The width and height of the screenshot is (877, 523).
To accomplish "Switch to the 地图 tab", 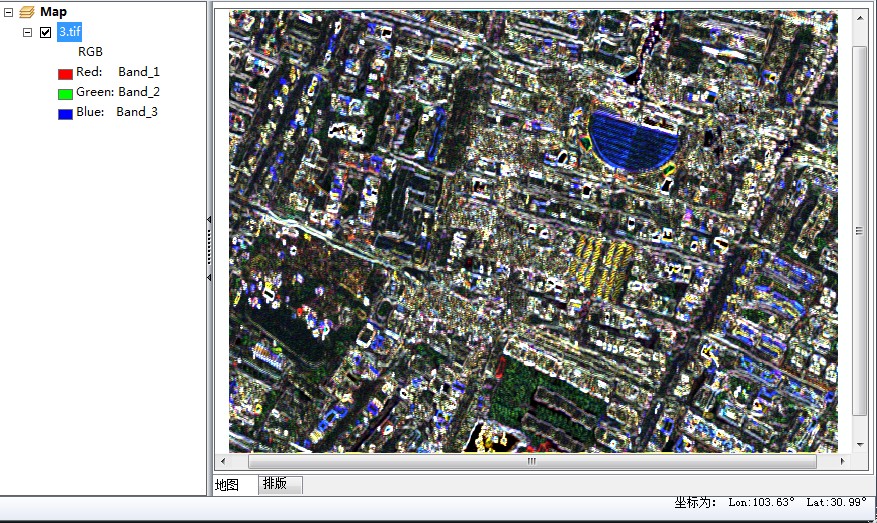I will pos(227,484).
